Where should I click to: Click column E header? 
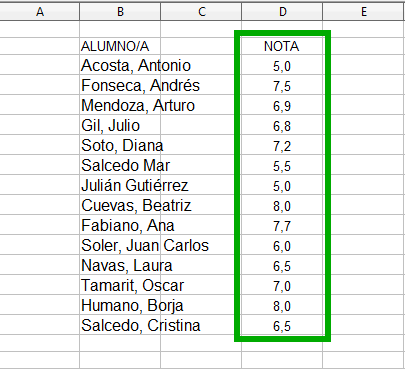click(364, 12)
